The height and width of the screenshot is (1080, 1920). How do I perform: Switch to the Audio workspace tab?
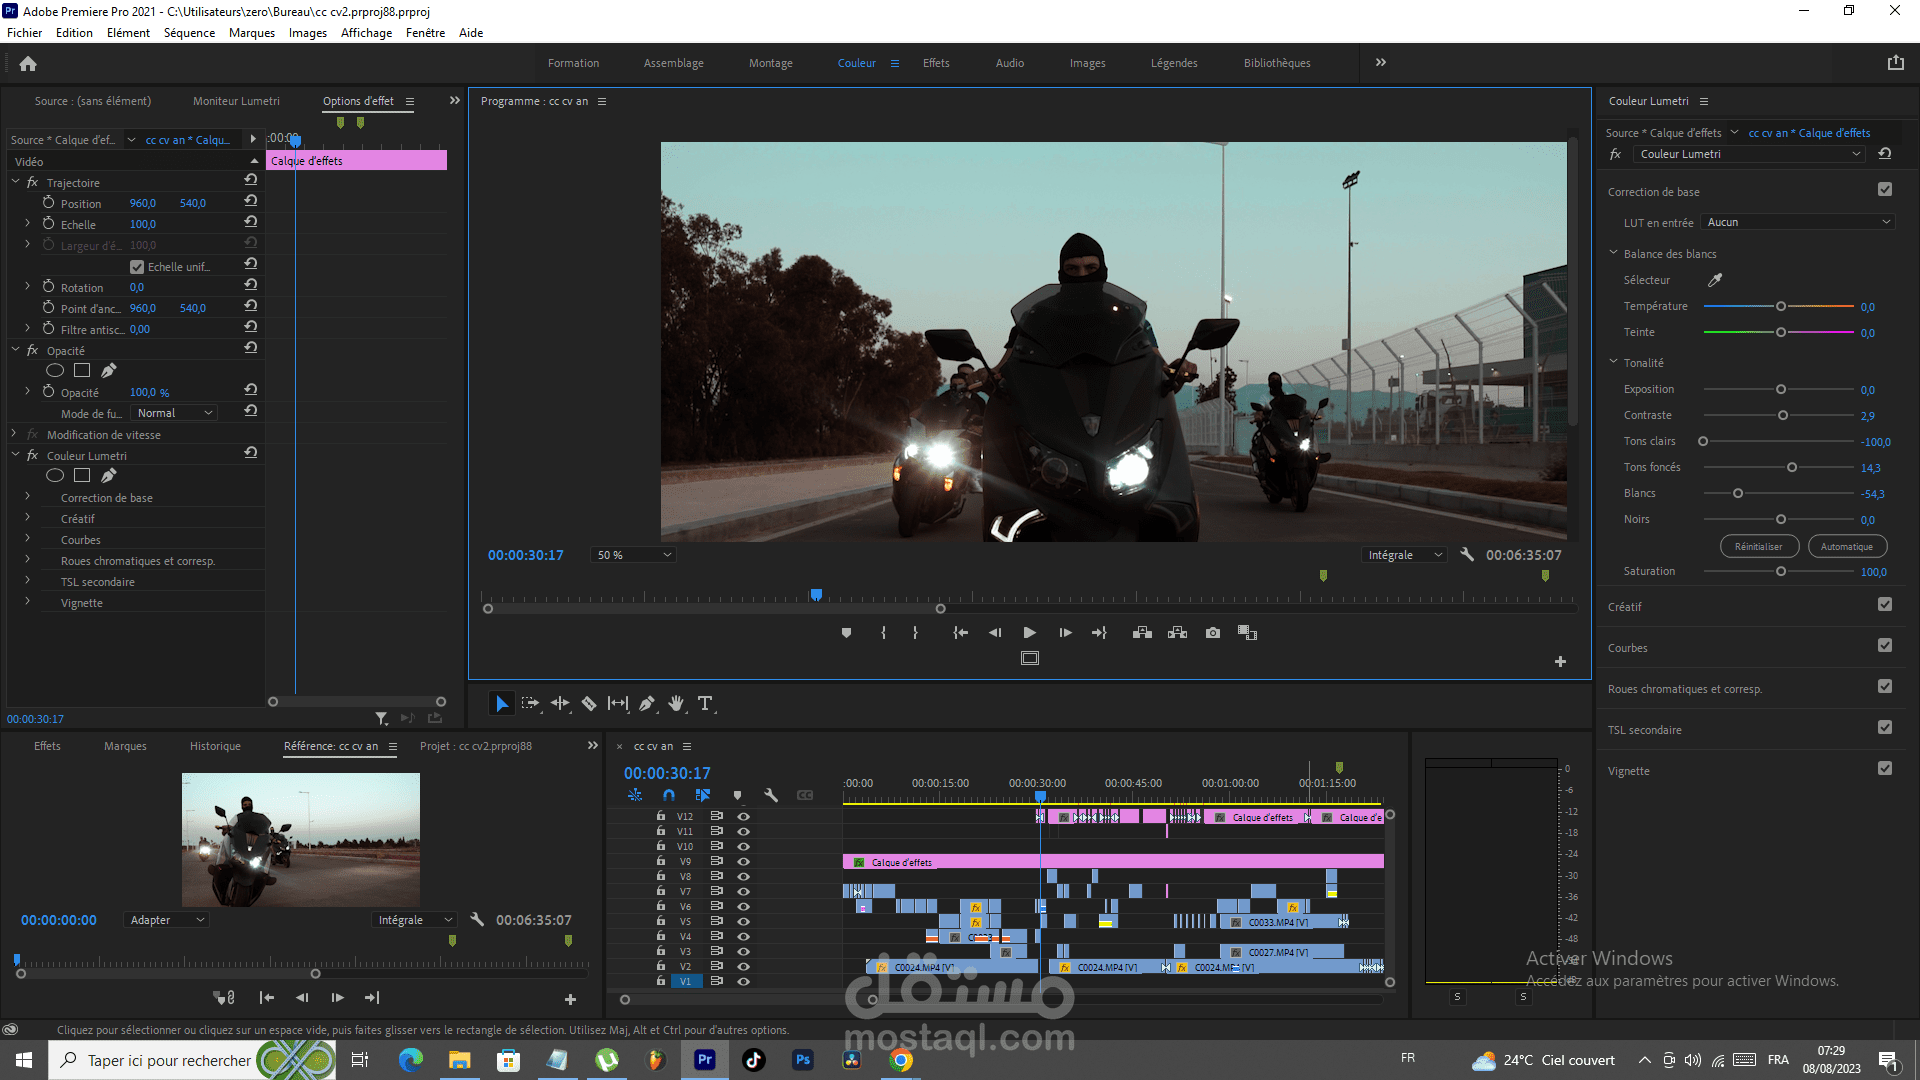tap(1009, 63)
